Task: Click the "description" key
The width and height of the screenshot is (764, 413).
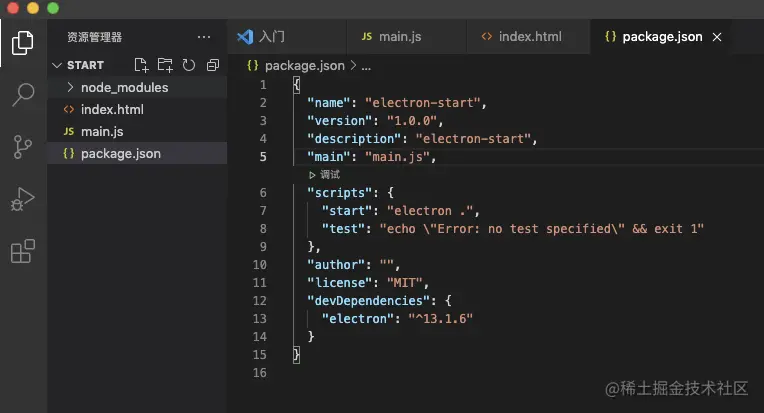Action: (x=354, y=139)
